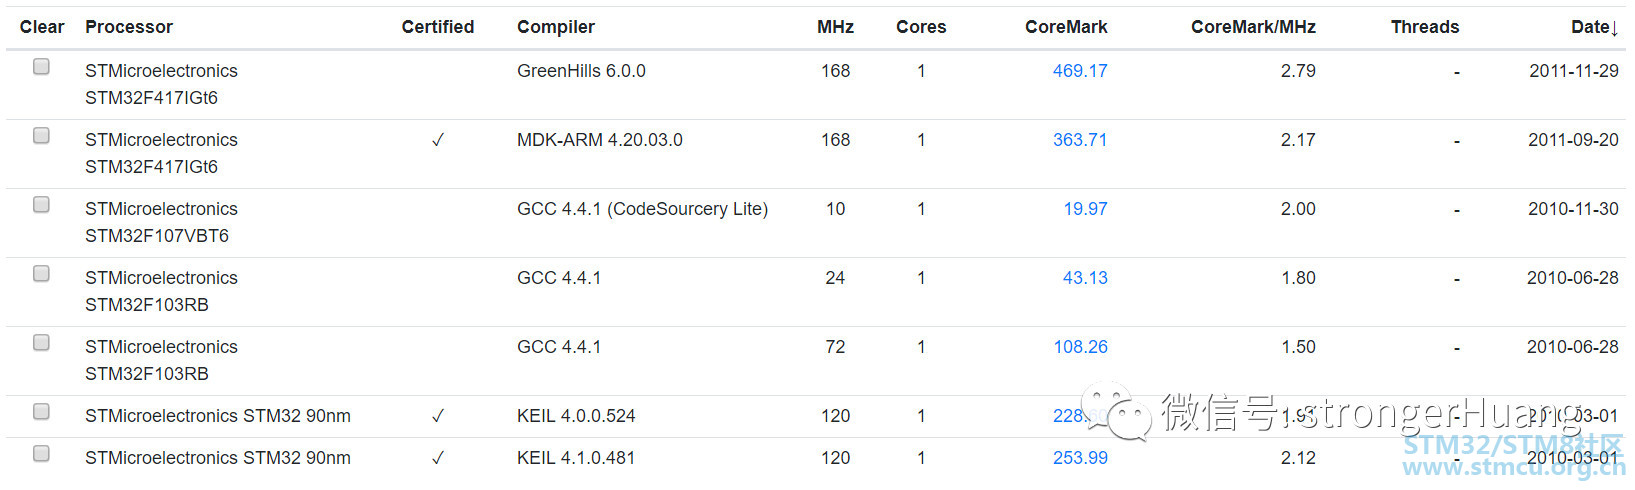Check the STM32F103RB 24 MHz row checkbox
Viewport: 1635px width, 490px height.
pos(41,274)
